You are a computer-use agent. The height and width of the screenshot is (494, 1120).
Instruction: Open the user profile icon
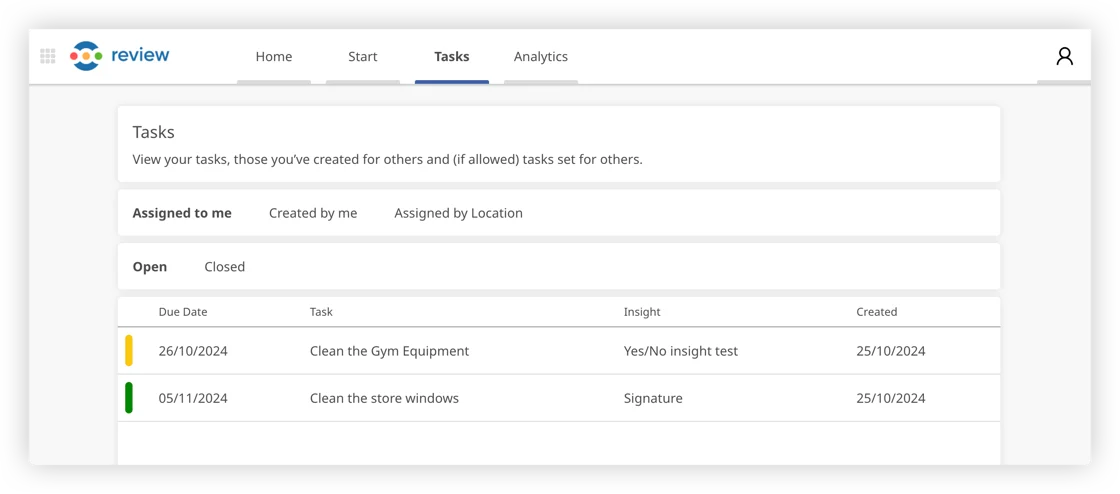[x=1064, y=56]
